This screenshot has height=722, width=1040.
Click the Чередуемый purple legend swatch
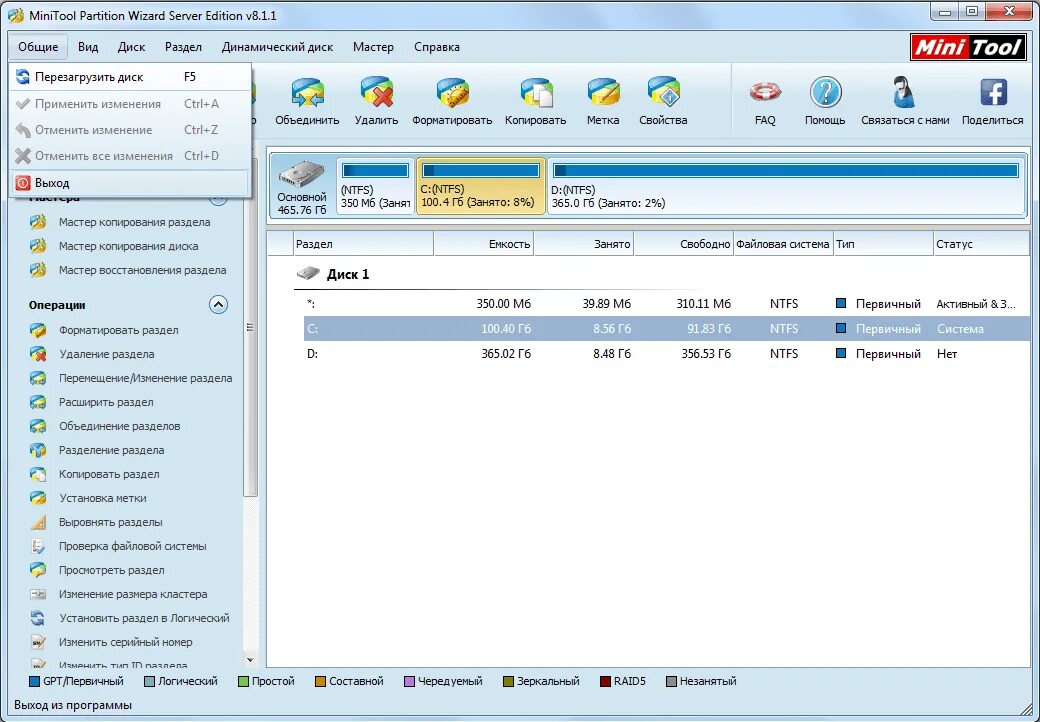tap(409, 682)
